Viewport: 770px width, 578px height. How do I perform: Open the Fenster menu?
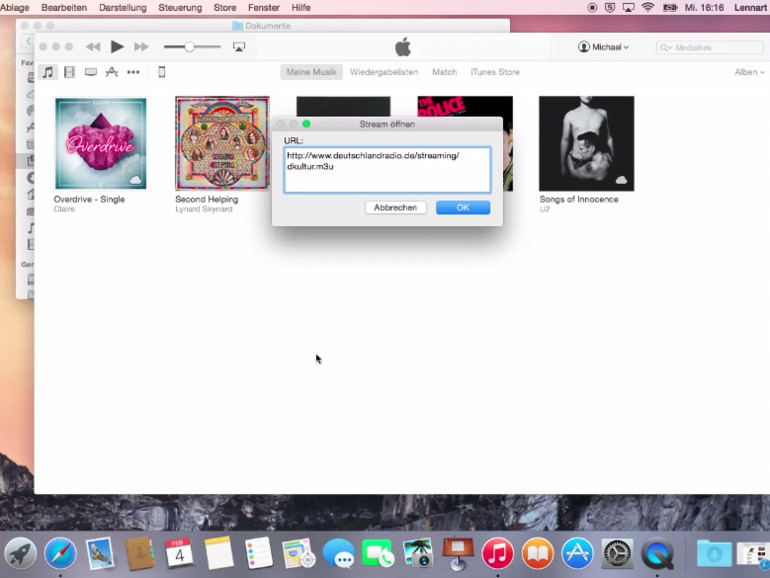pos(264,7)
